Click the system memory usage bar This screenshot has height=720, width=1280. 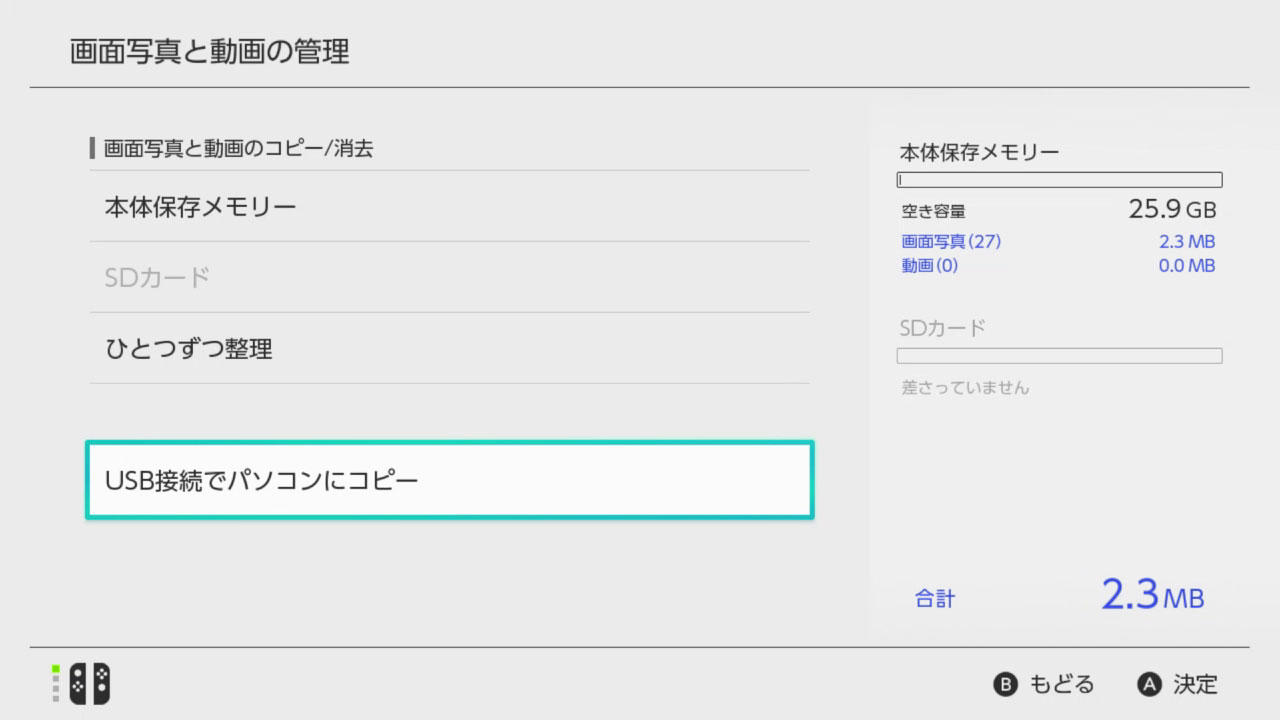1059,180
